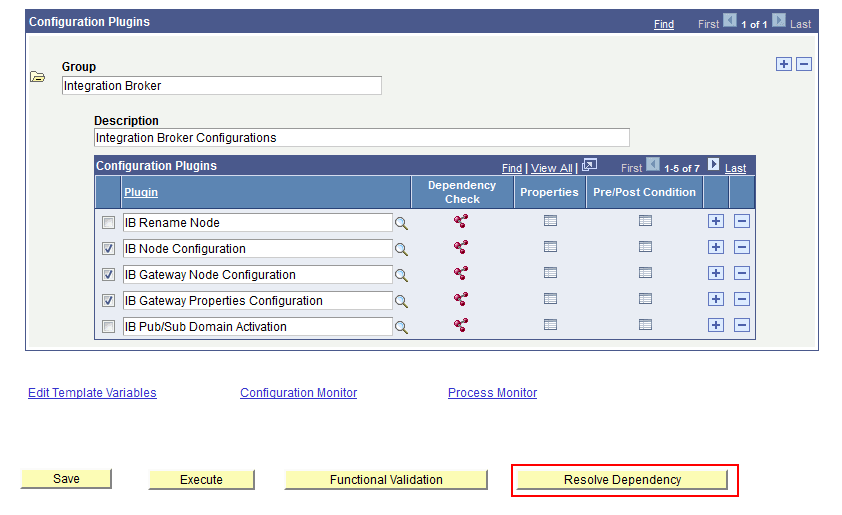Open Pre/Post Condition for IB Rename Node
Screen dimensions: 842x515
[645, 221]
